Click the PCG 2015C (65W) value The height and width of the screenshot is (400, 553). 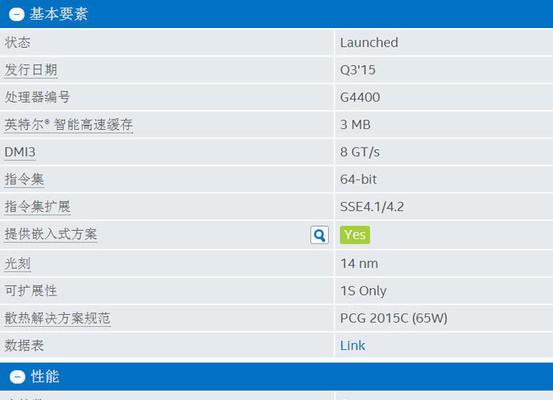(x=394, y=318)
